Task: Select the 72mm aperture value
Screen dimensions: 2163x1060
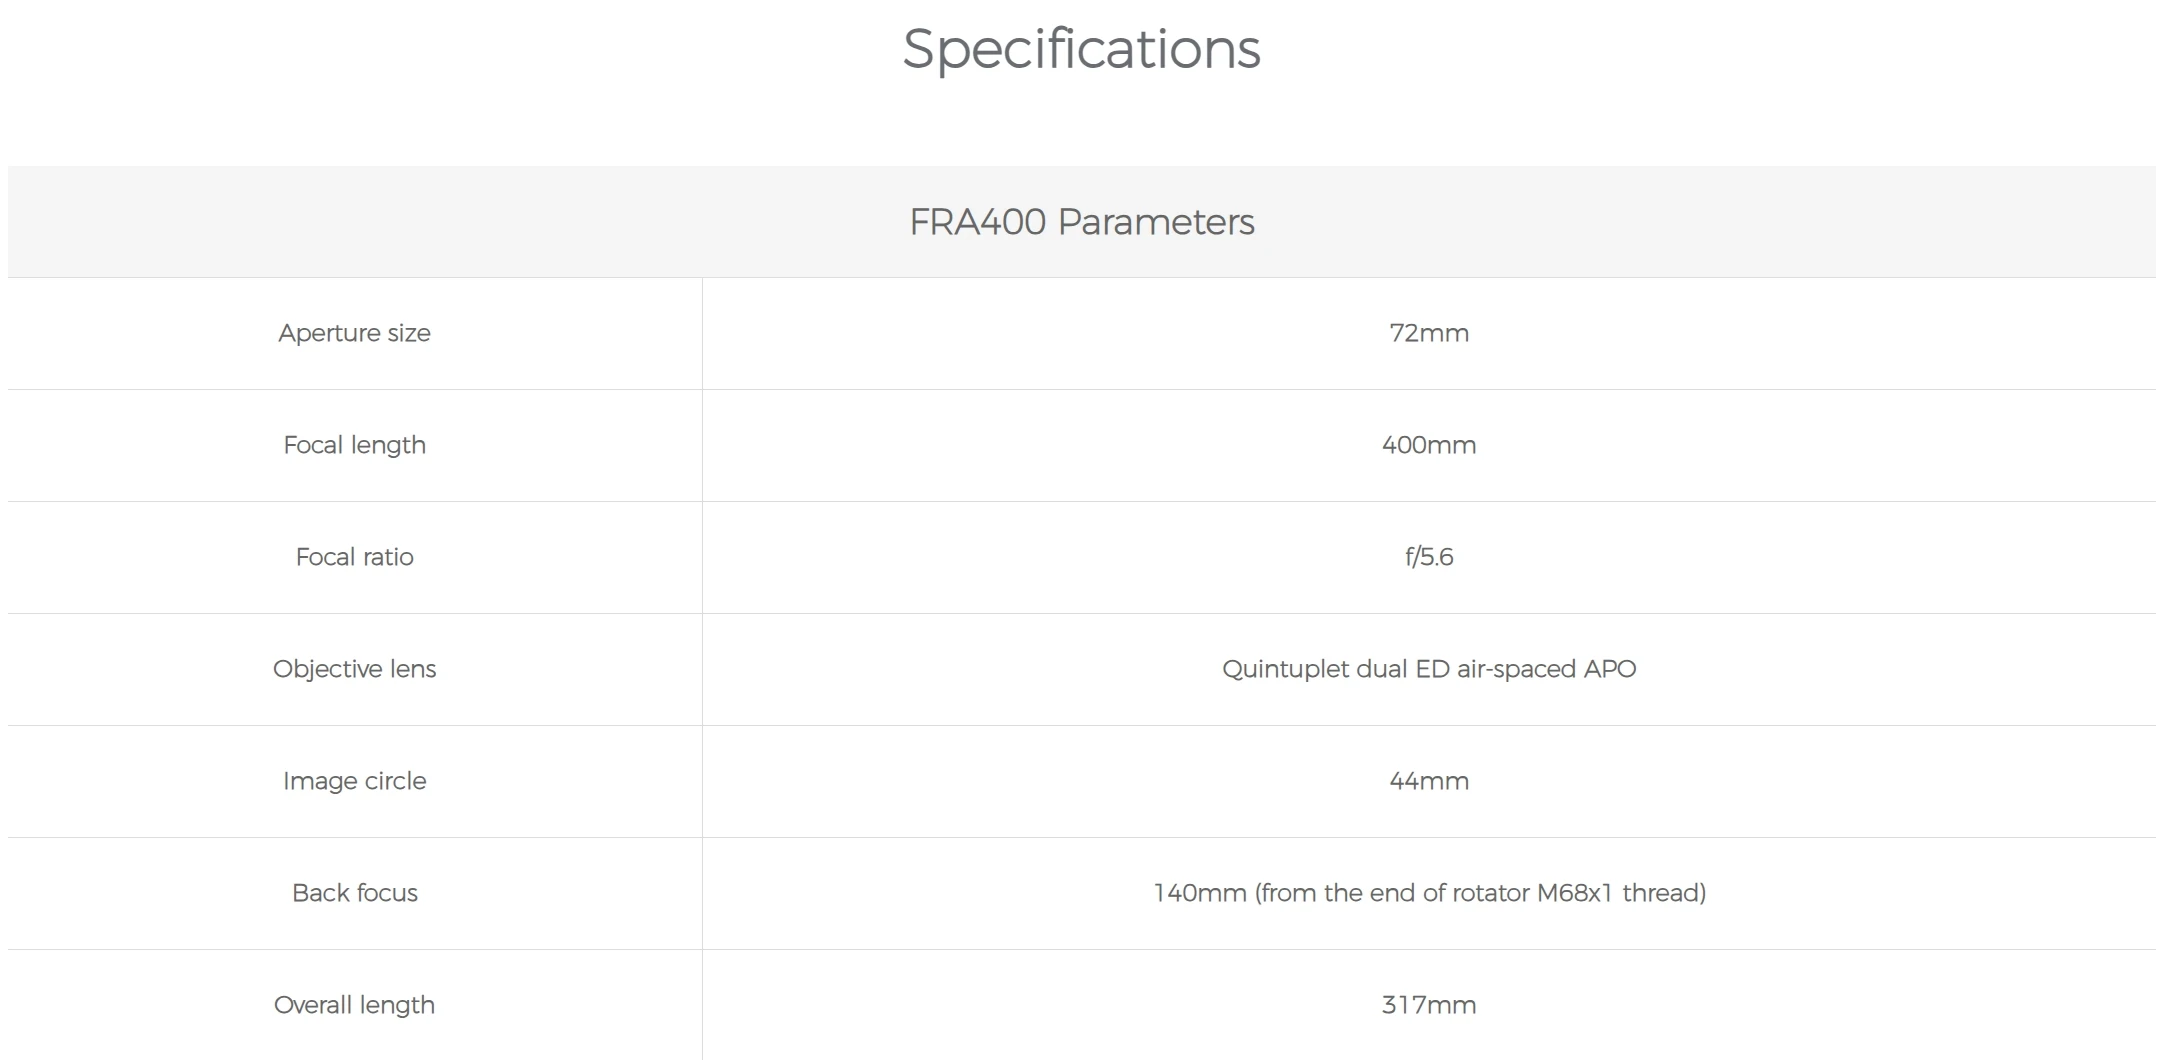Action: (x=1429, y=333)
